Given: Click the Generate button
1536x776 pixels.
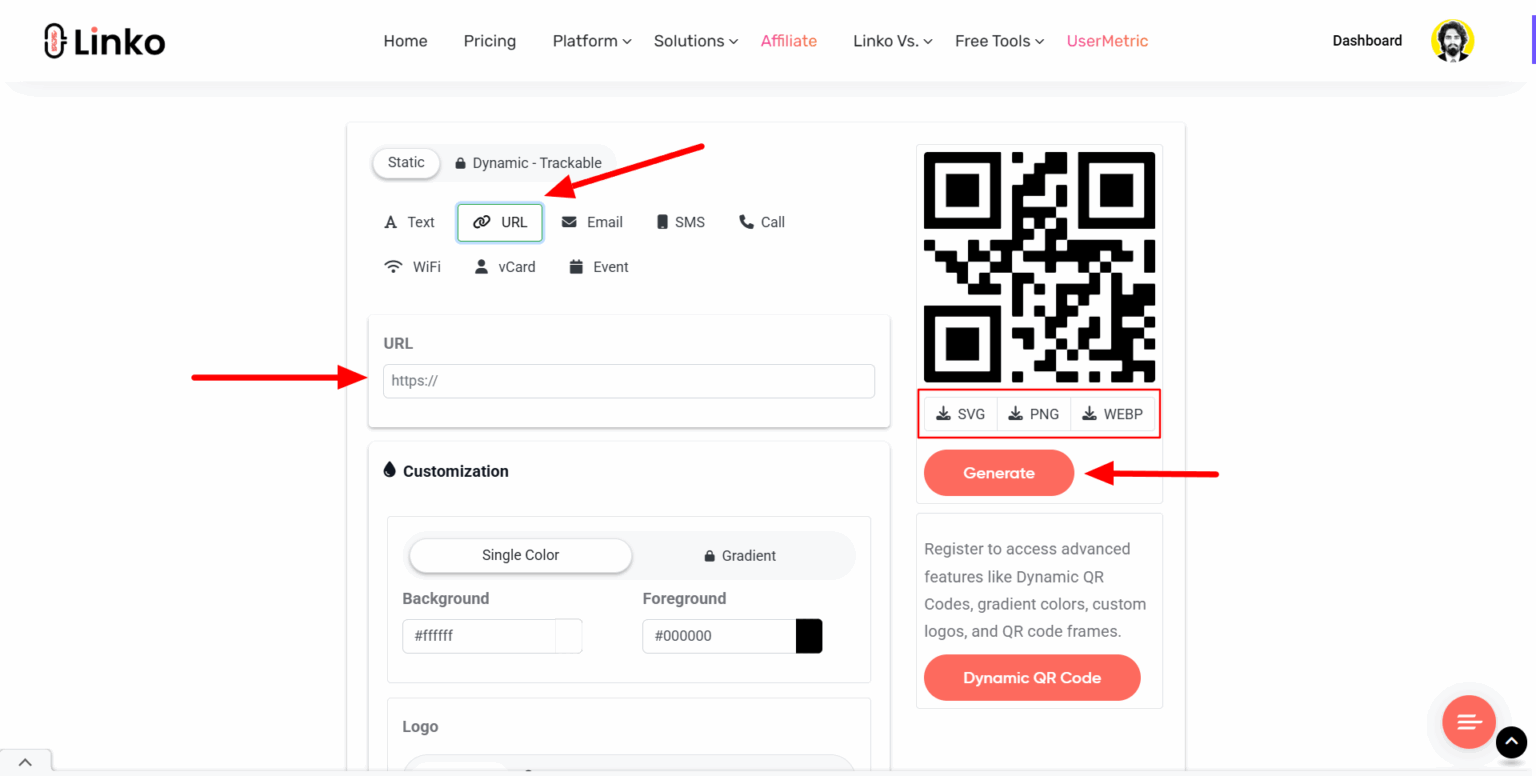Looking at the screenshot, I should click(x=998, y=472).
